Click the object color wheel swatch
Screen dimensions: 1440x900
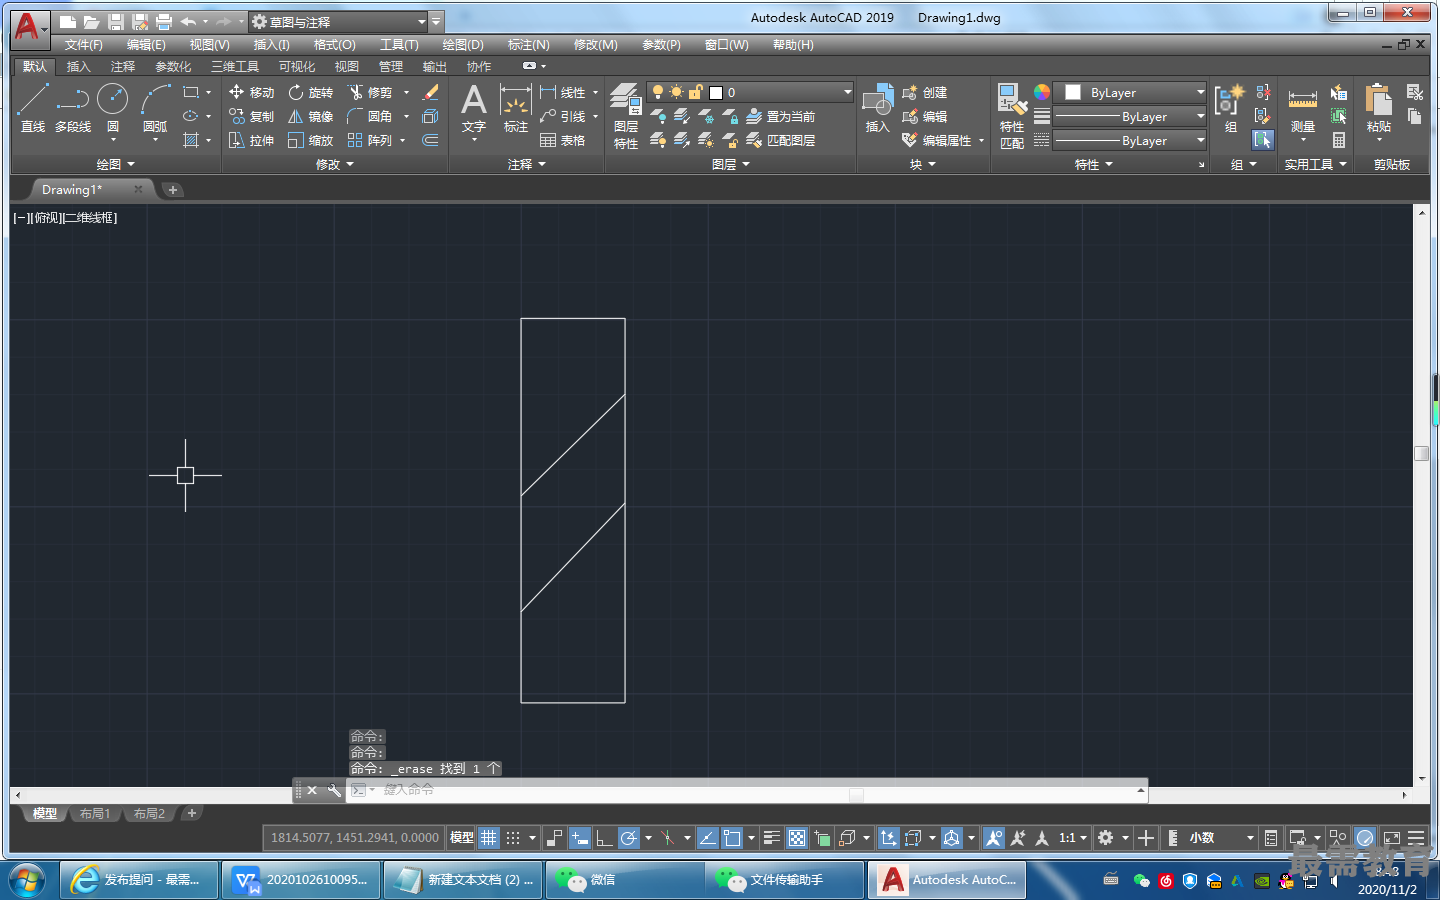[1042, 92]
